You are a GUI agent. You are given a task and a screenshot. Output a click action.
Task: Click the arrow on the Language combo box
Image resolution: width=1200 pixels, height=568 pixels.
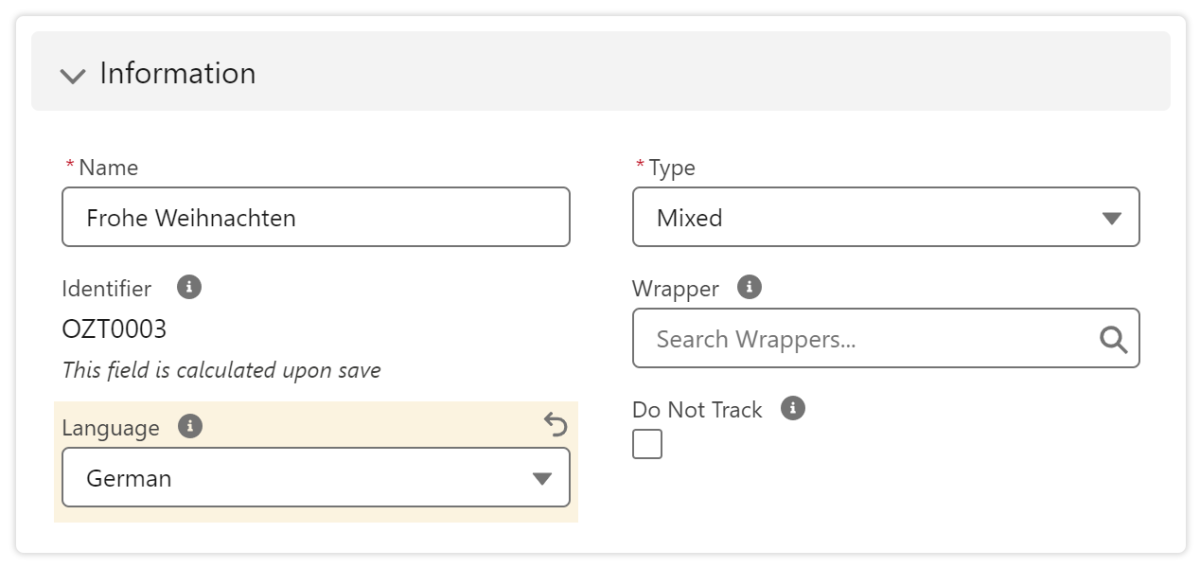tap(541, 478)
